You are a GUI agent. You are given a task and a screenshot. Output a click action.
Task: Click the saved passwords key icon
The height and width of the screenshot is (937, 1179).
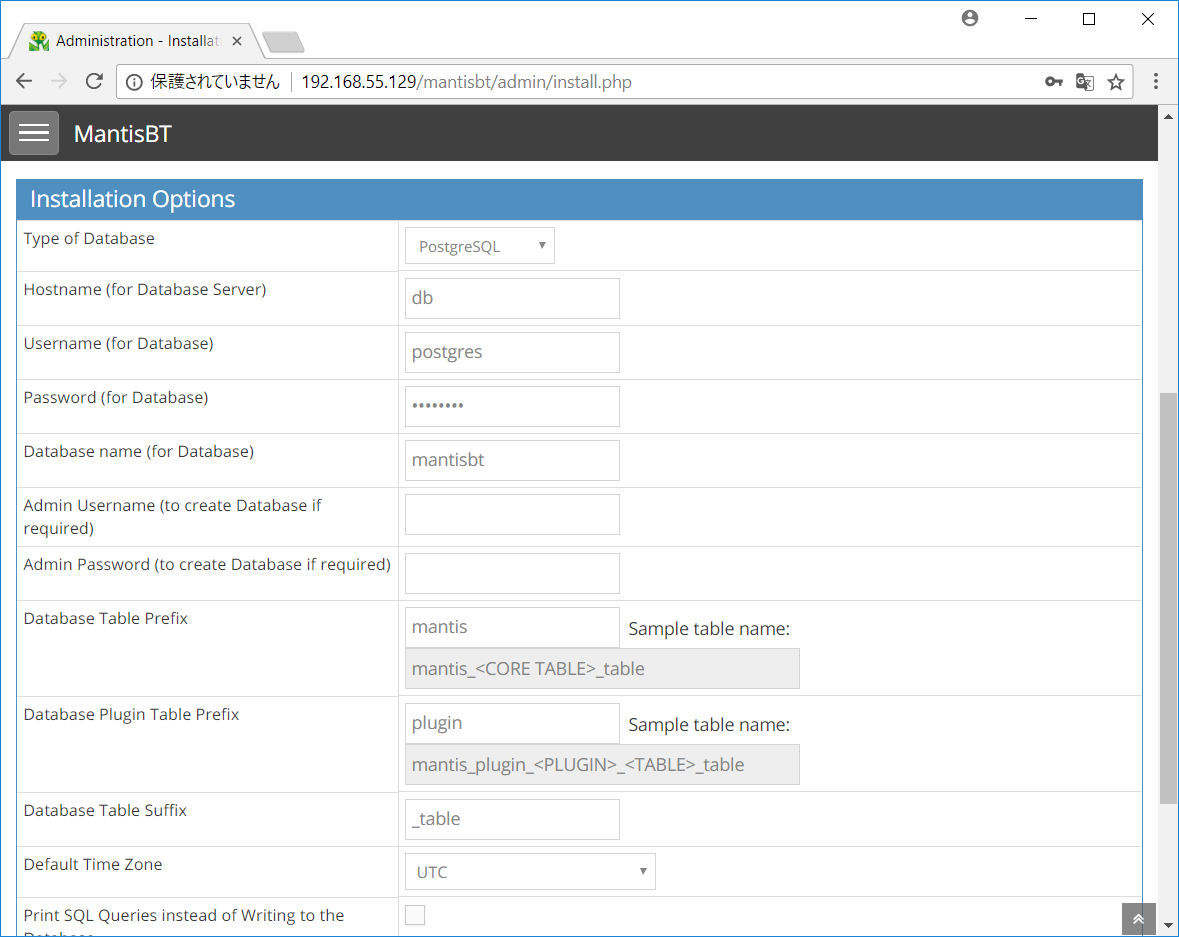1054,81
